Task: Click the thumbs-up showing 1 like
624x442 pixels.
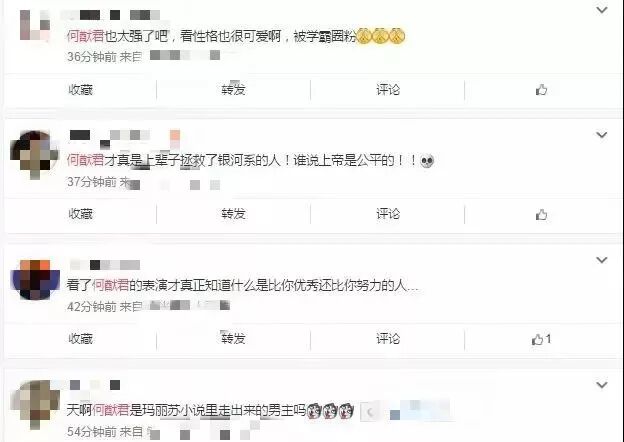Action: [541, 339]
